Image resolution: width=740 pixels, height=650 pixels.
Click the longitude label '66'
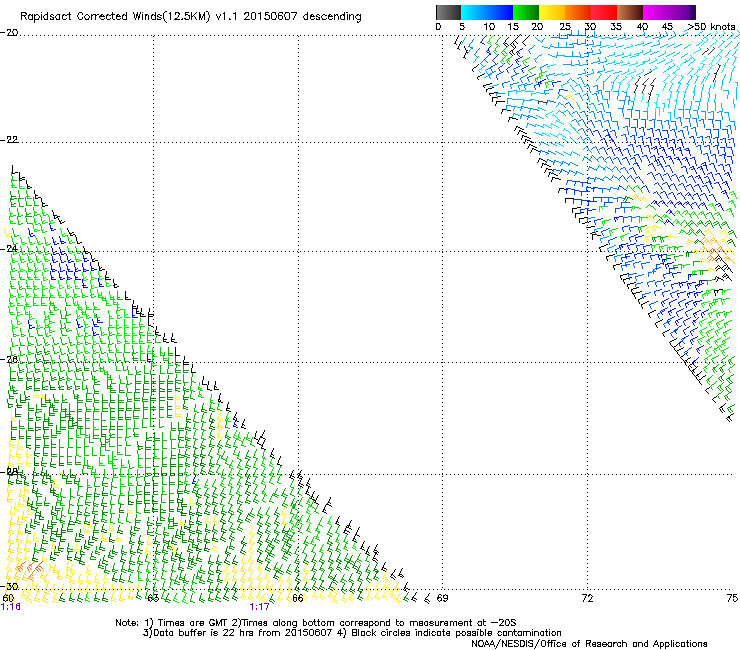pos(298,599)
